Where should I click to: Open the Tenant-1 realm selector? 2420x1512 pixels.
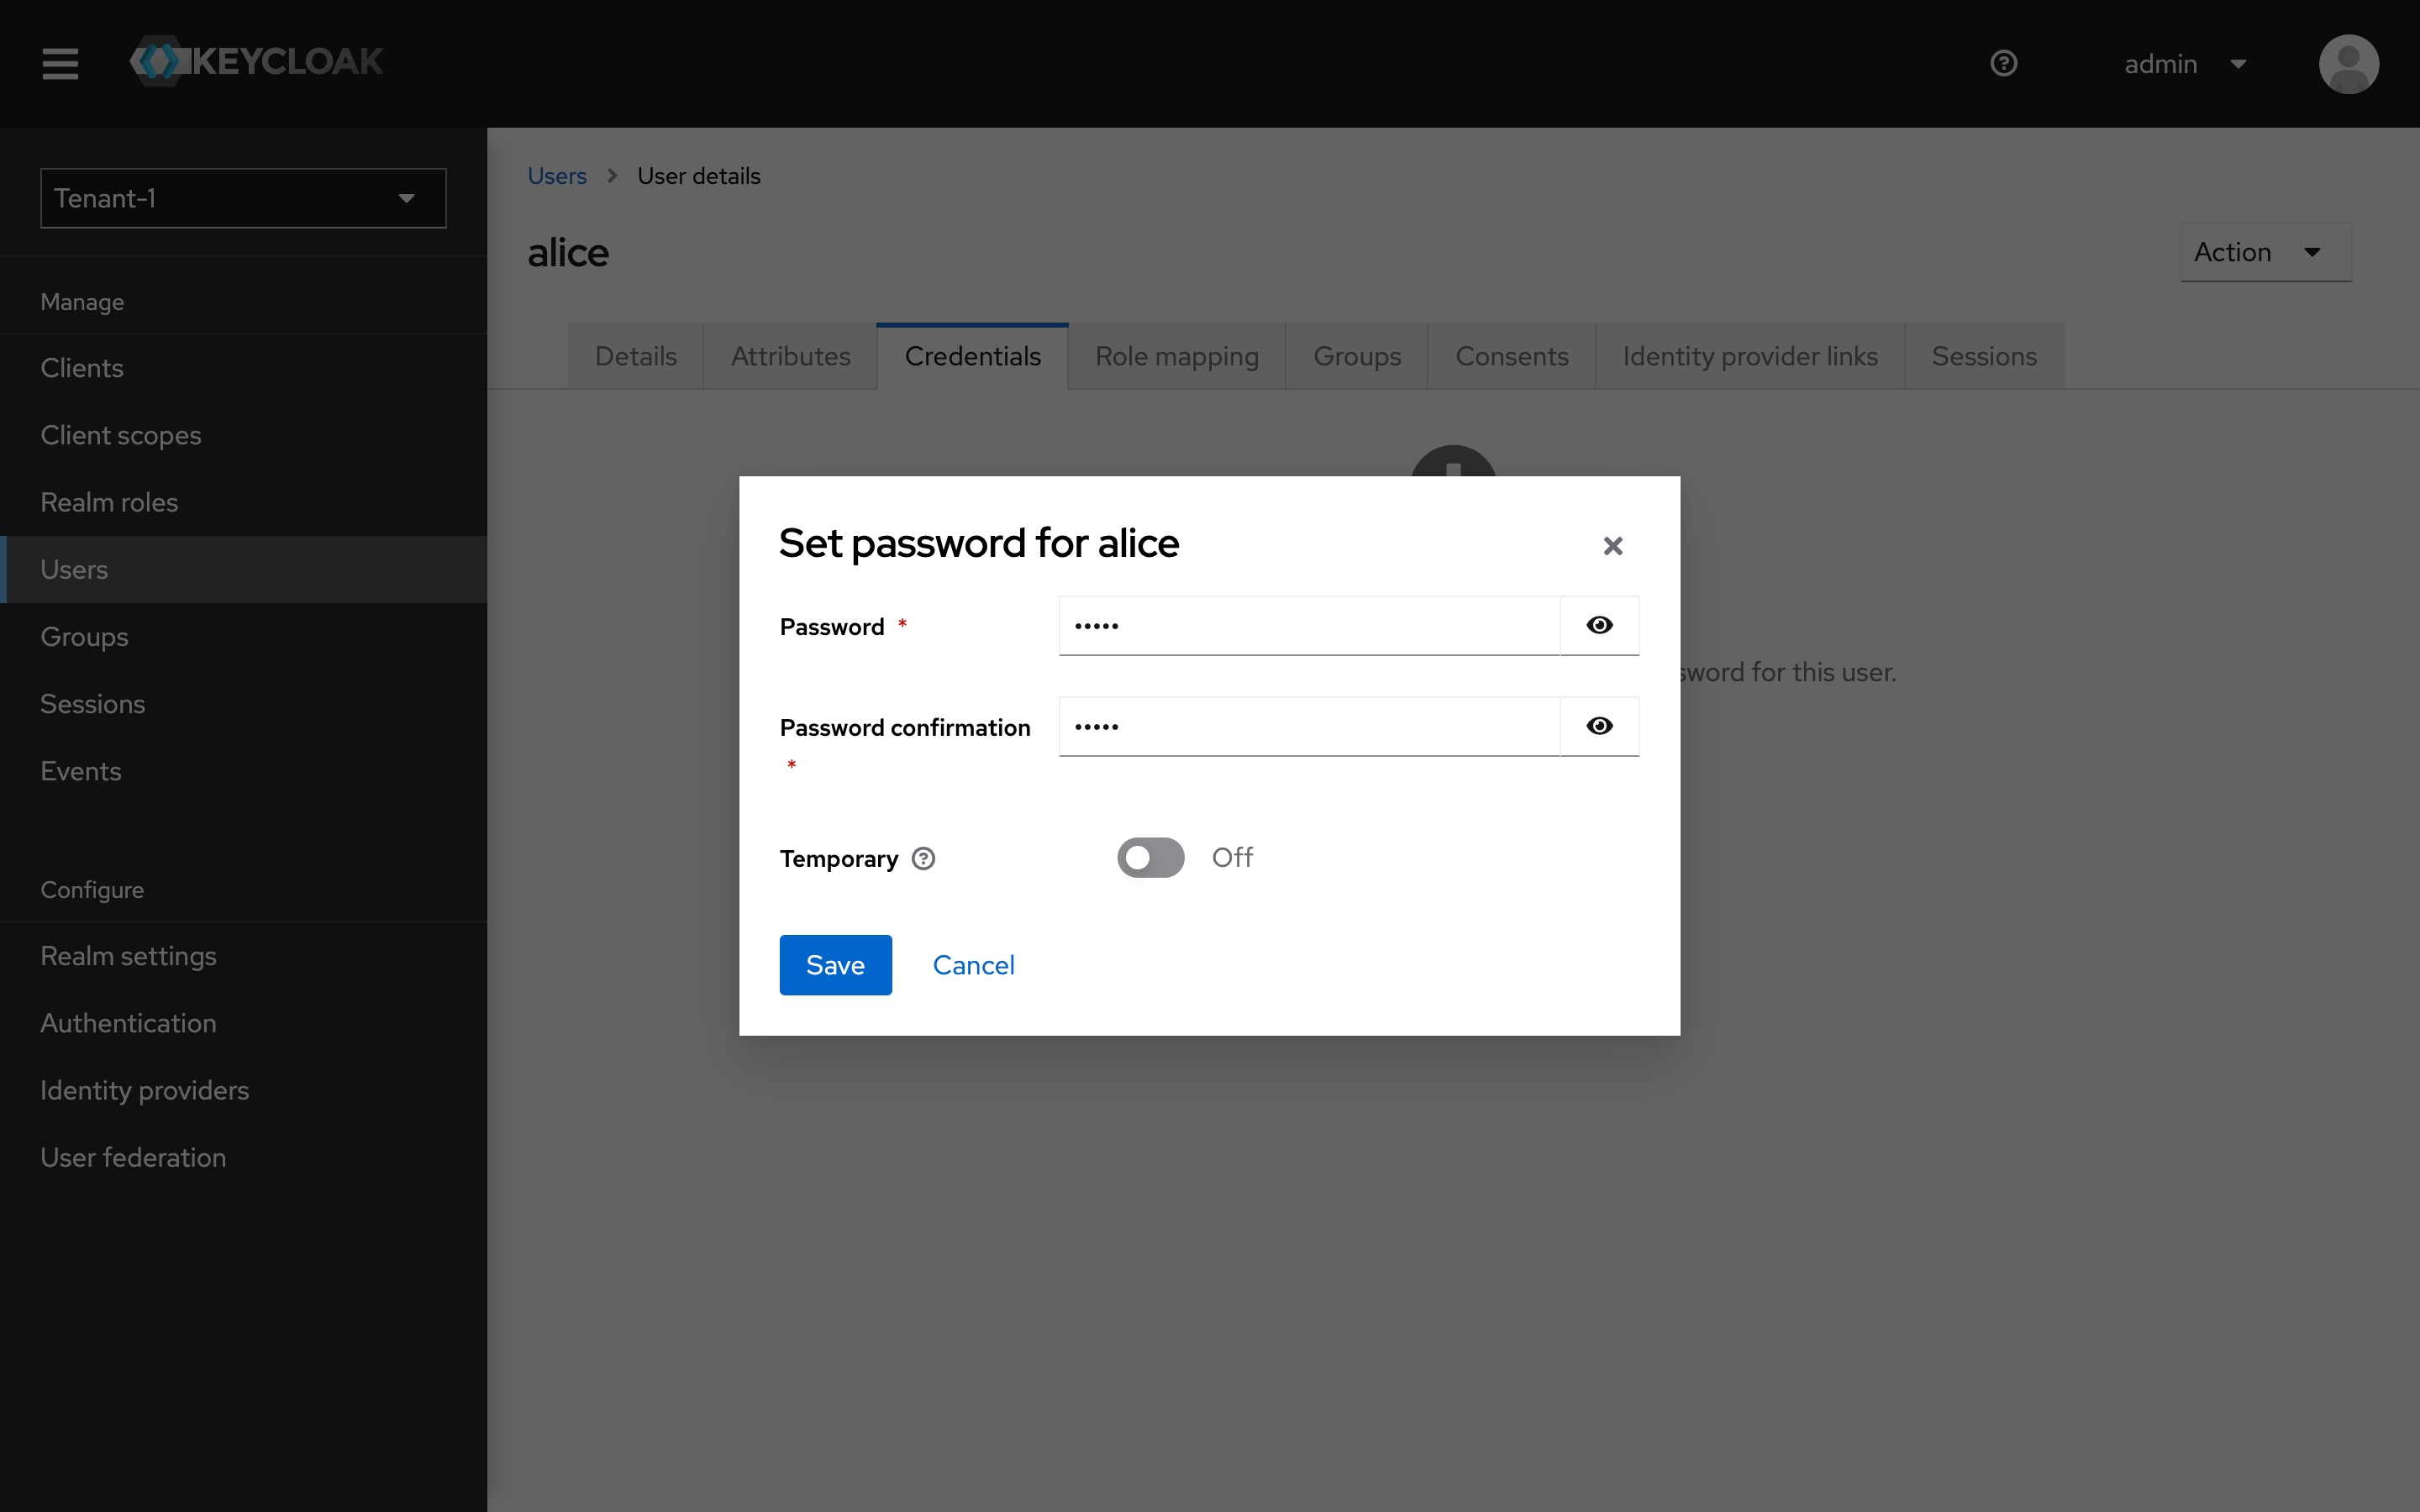(x=242, y=198)
